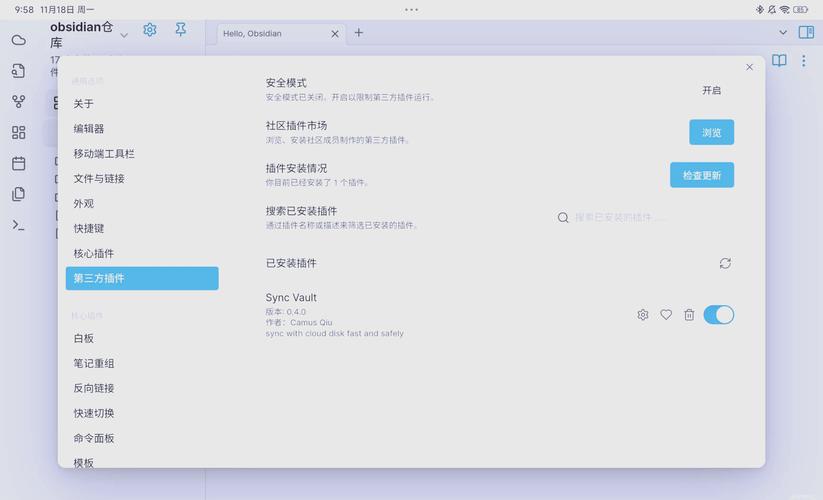This screenshot has height=500, width=823.
Task: Switch to reading view book icon
Action: point(779,61)
